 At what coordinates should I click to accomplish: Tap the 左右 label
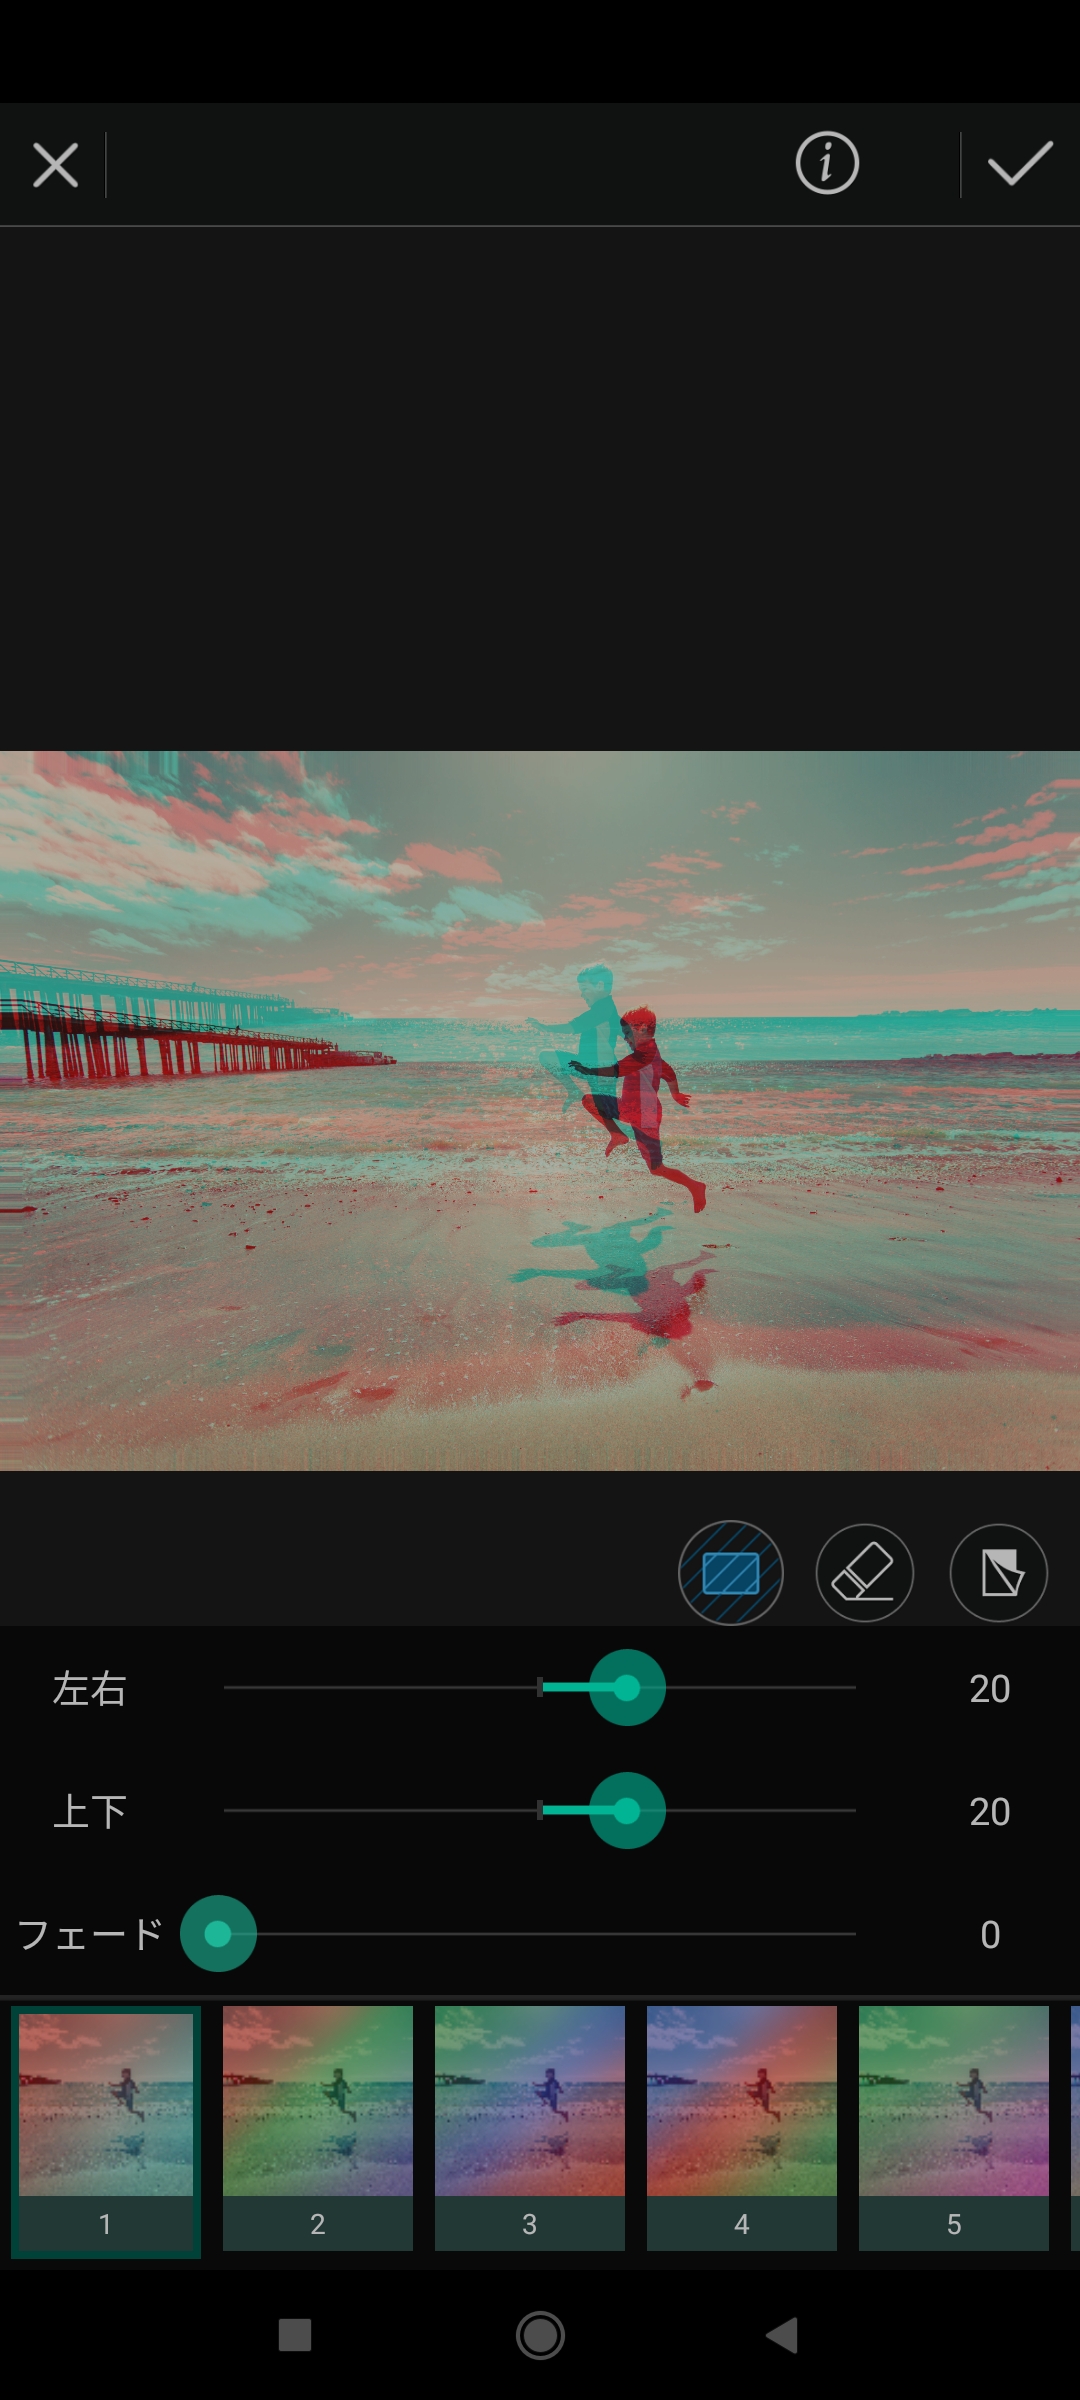click(89, 1689)
